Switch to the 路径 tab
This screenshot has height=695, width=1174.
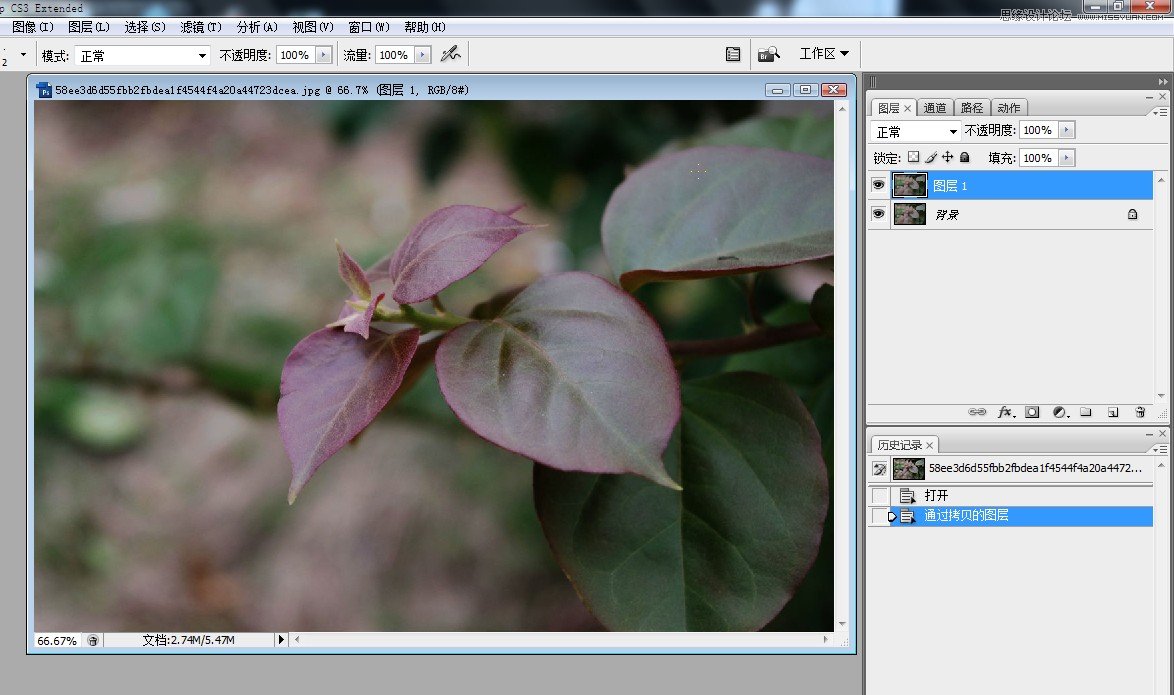(972, 108)
